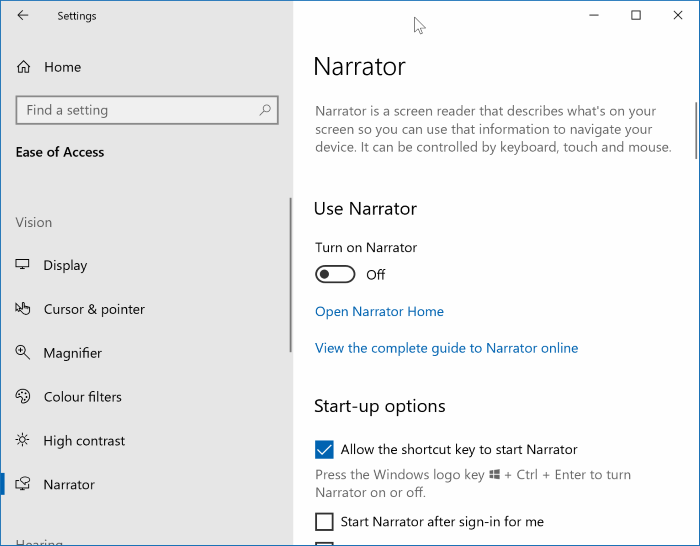This screenshot has width=700, height=546.
Task: Click the back arrow in Settings
Action: [22, 16]
